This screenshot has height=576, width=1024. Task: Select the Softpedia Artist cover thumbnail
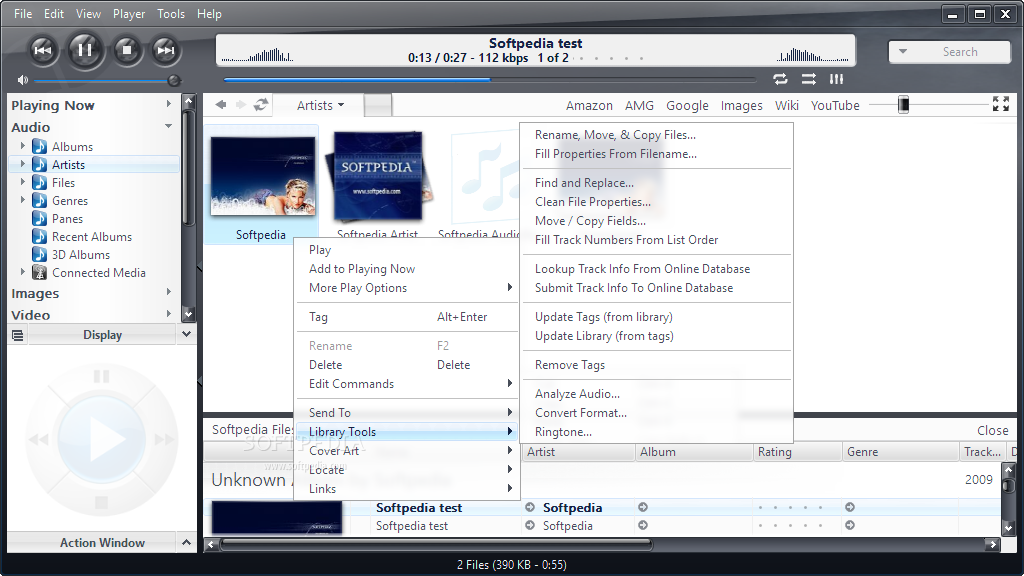point(379,176)
